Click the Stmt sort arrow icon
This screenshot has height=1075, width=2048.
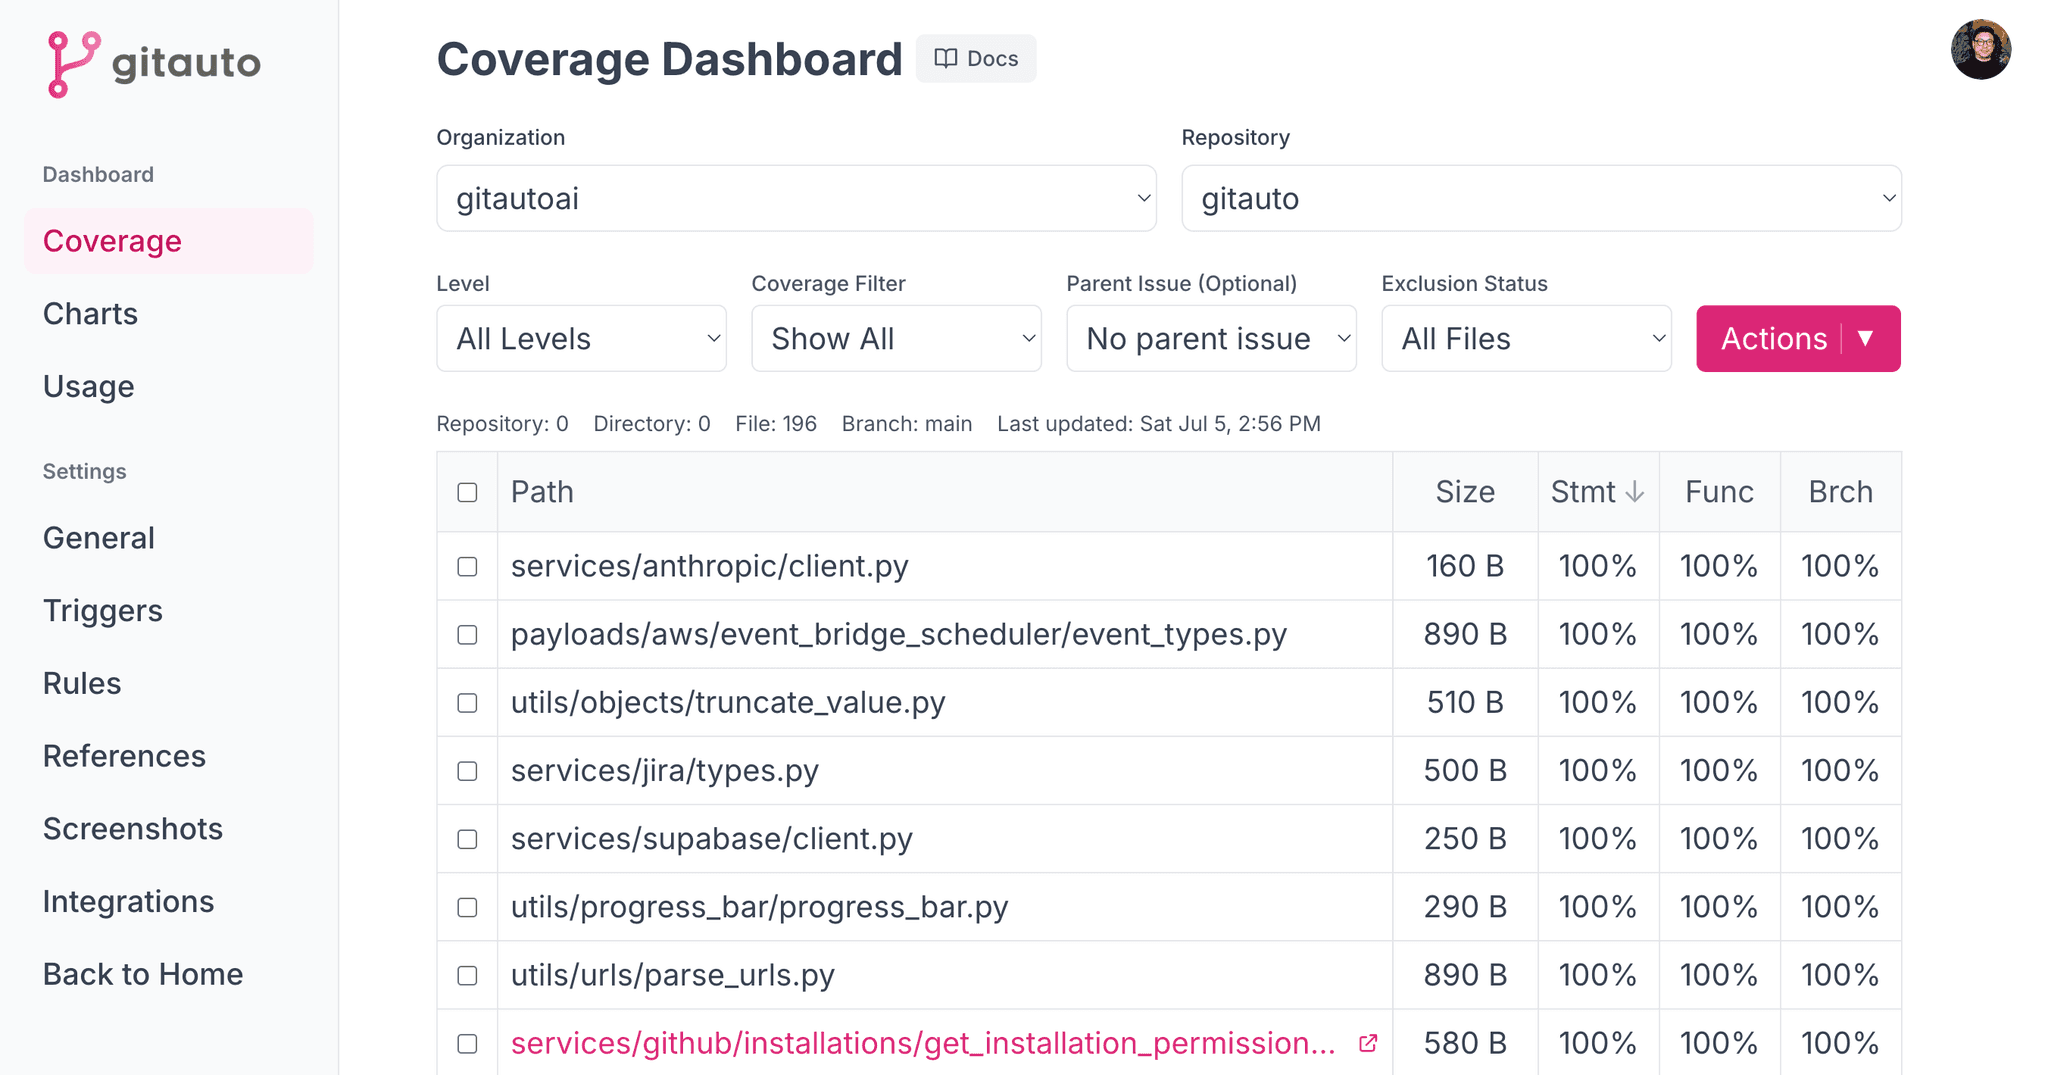1635,491
